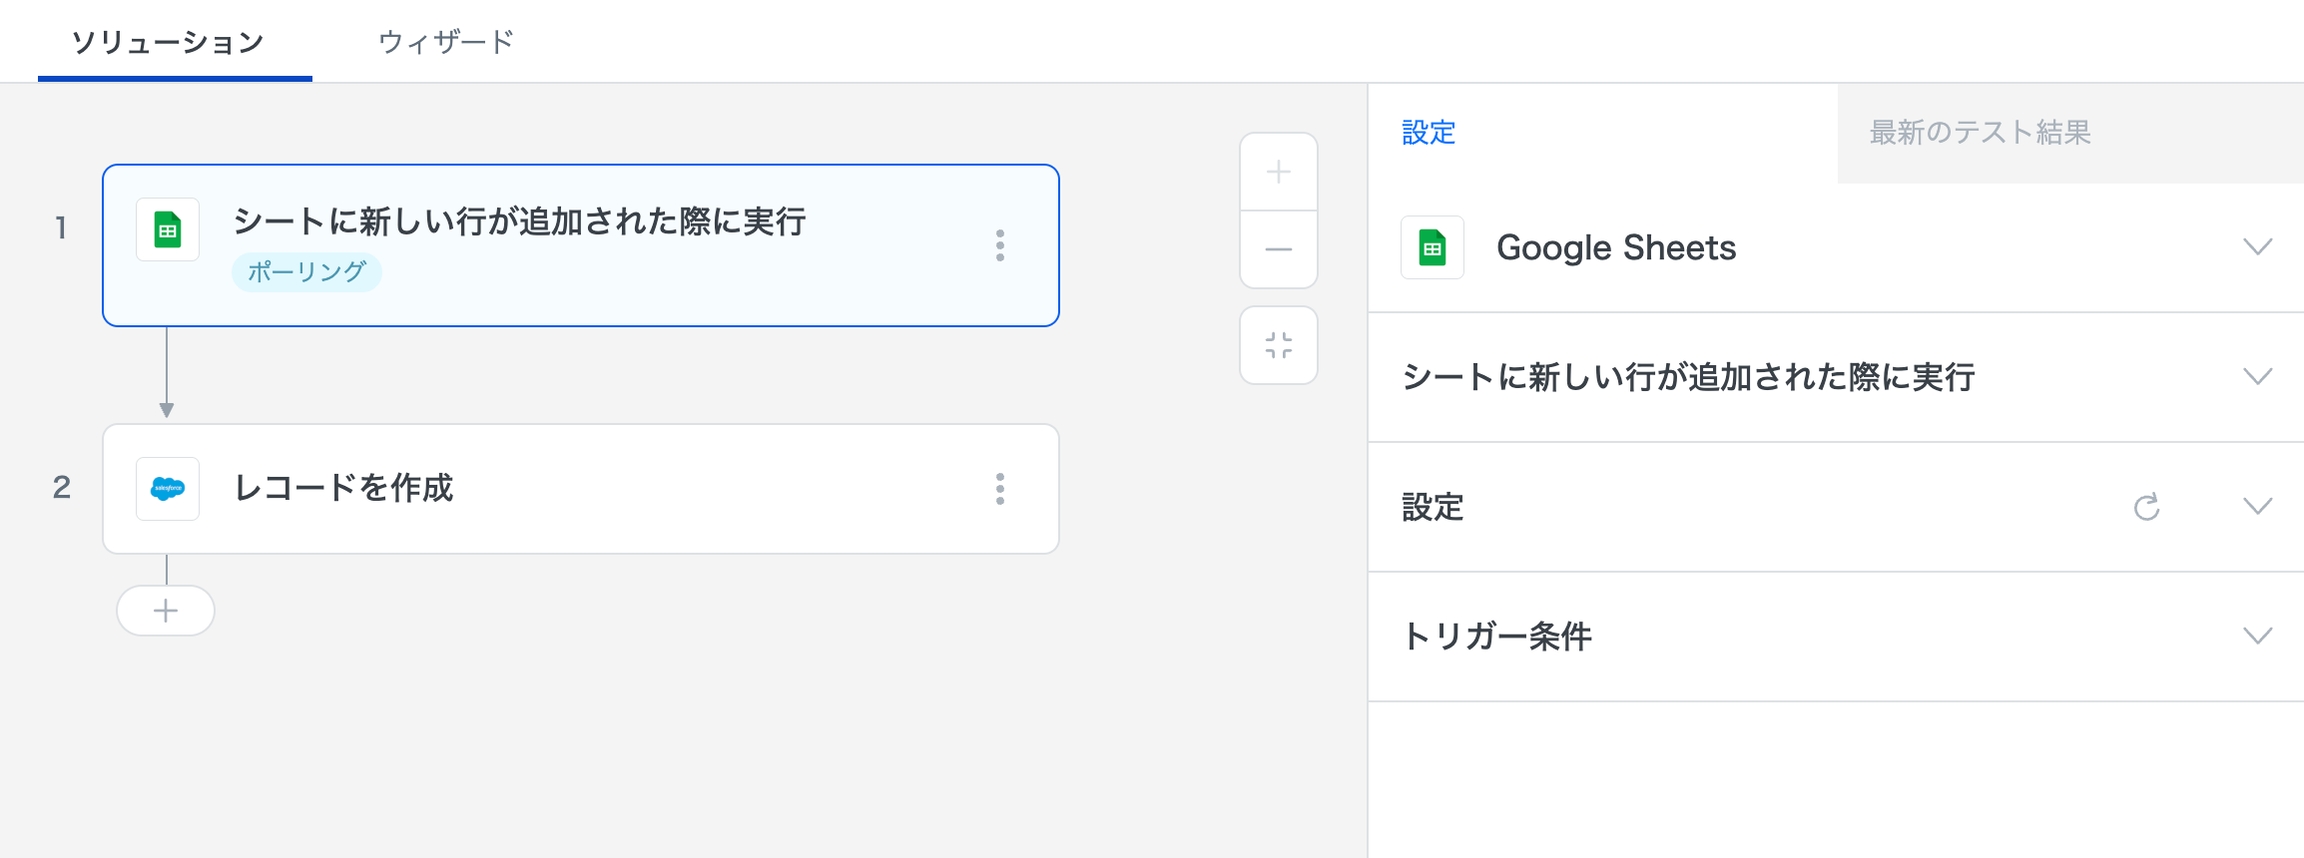Switch to the ウィザード tab
The height and width of the screenshot is (858, 2304).
(x=446, y=42)
